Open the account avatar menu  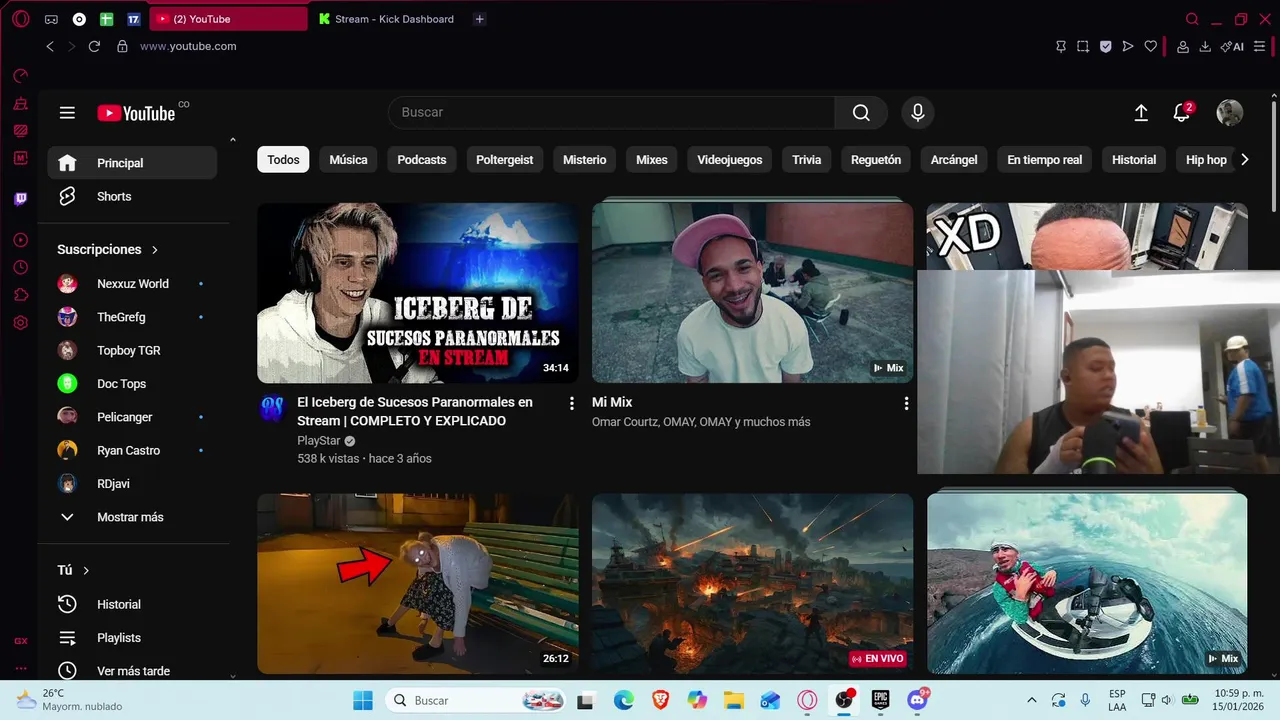pos(1229,113)
